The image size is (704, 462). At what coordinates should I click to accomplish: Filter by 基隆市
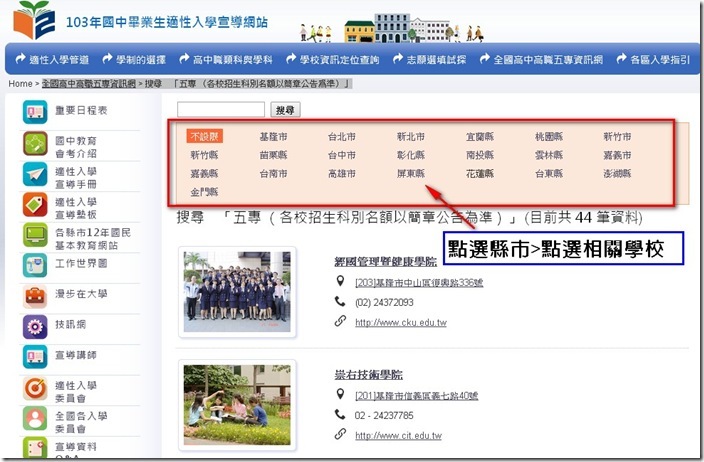(273, 136)
